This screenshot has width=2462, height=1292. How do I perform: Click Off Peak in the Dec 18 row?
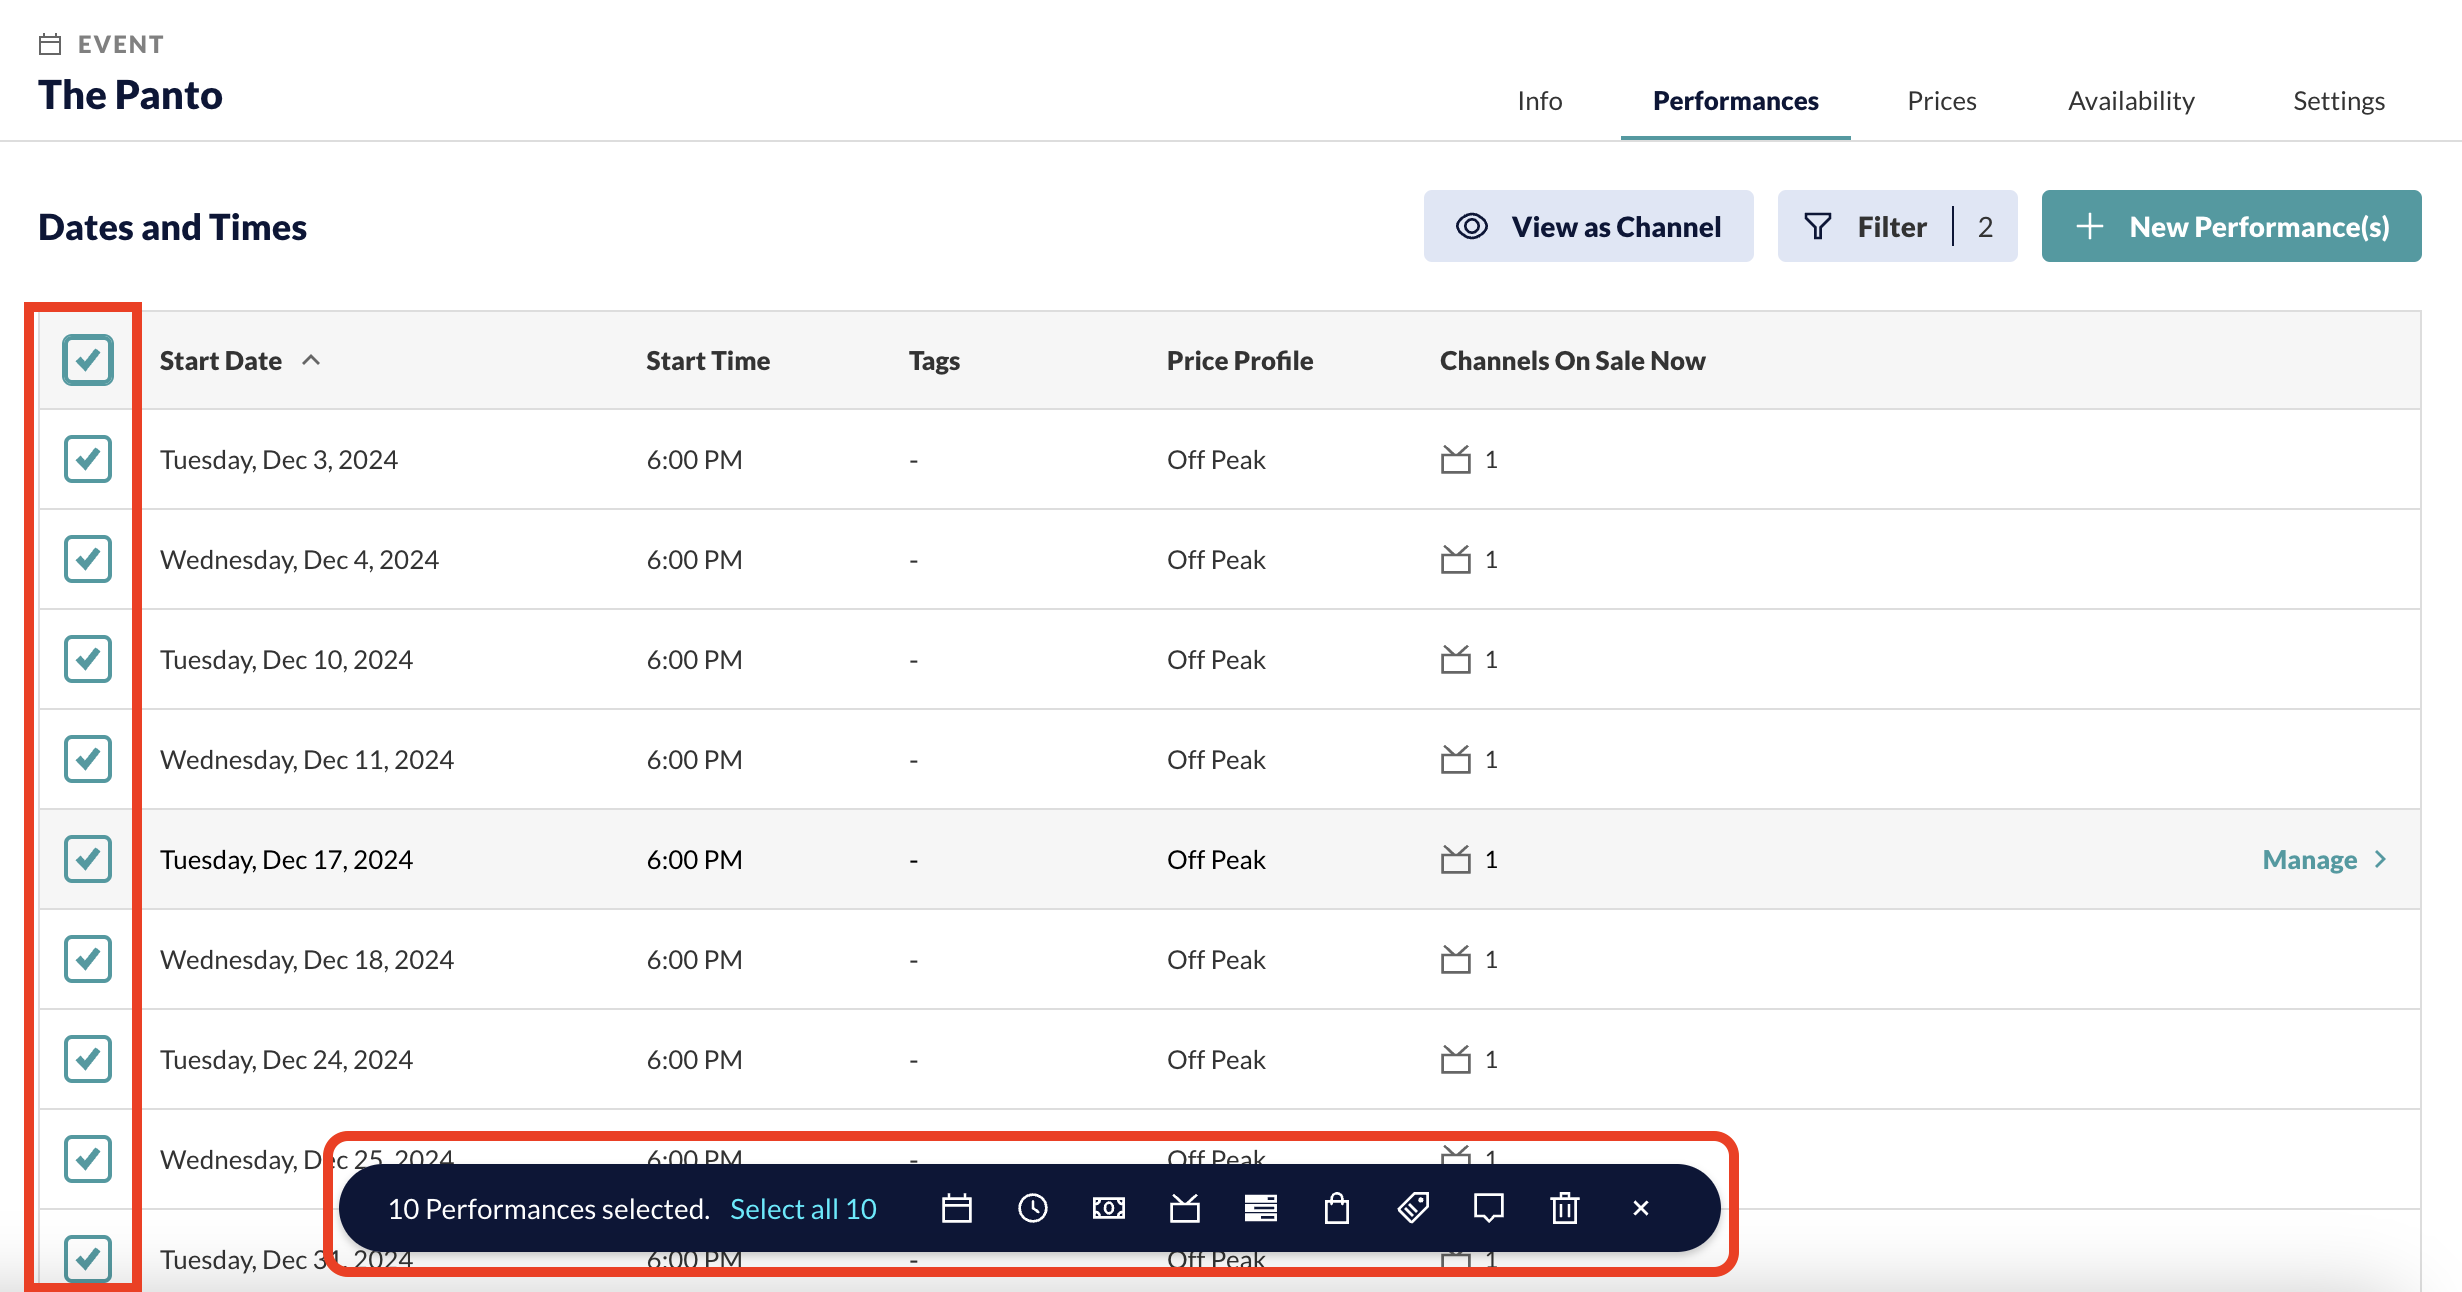tap(1216, 960)
